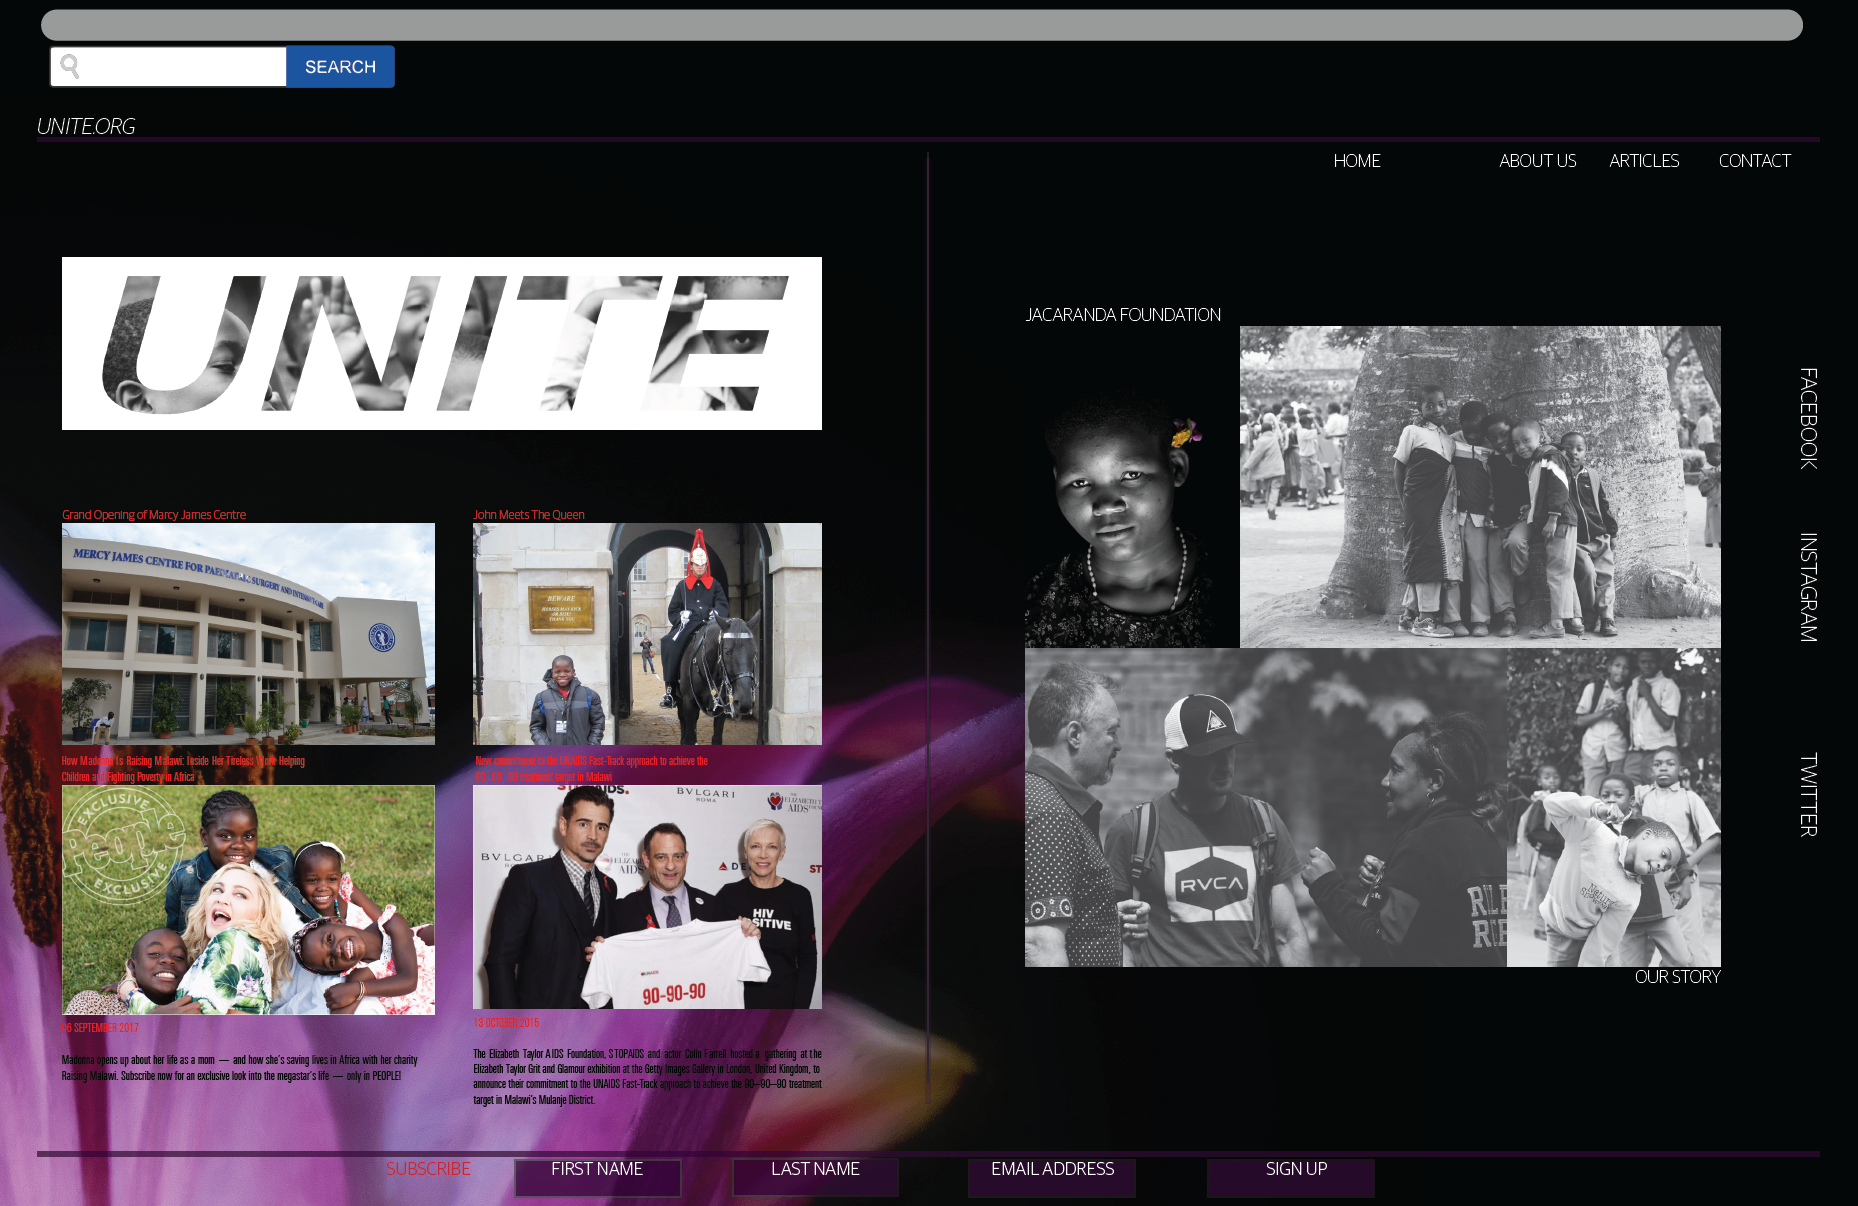Open the vertical INSTAGRAM link
This screenshot has height=1206, width=1858.
click(x=1808, y=587)
